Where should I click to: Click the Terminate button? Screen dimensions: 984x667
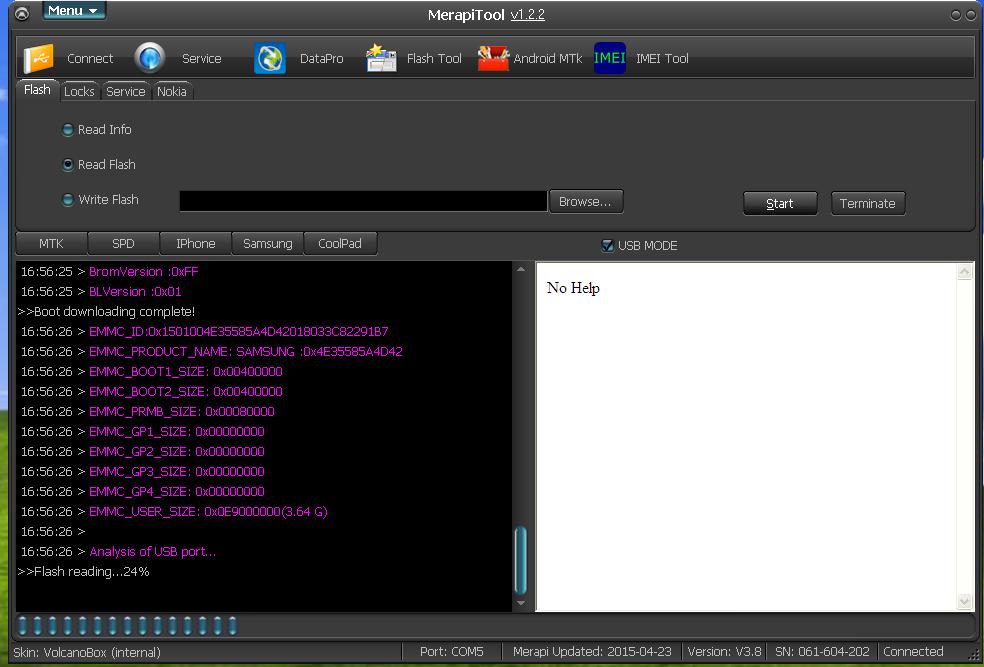point(868,203)
